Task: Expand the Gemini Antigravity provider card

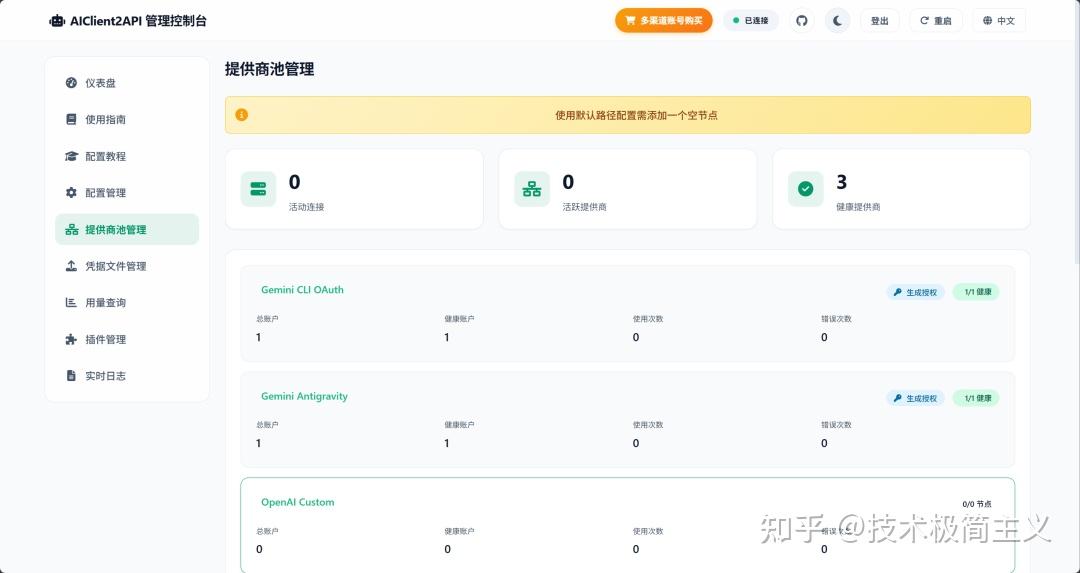Action: pyautogui.click(x=304, y=396)
